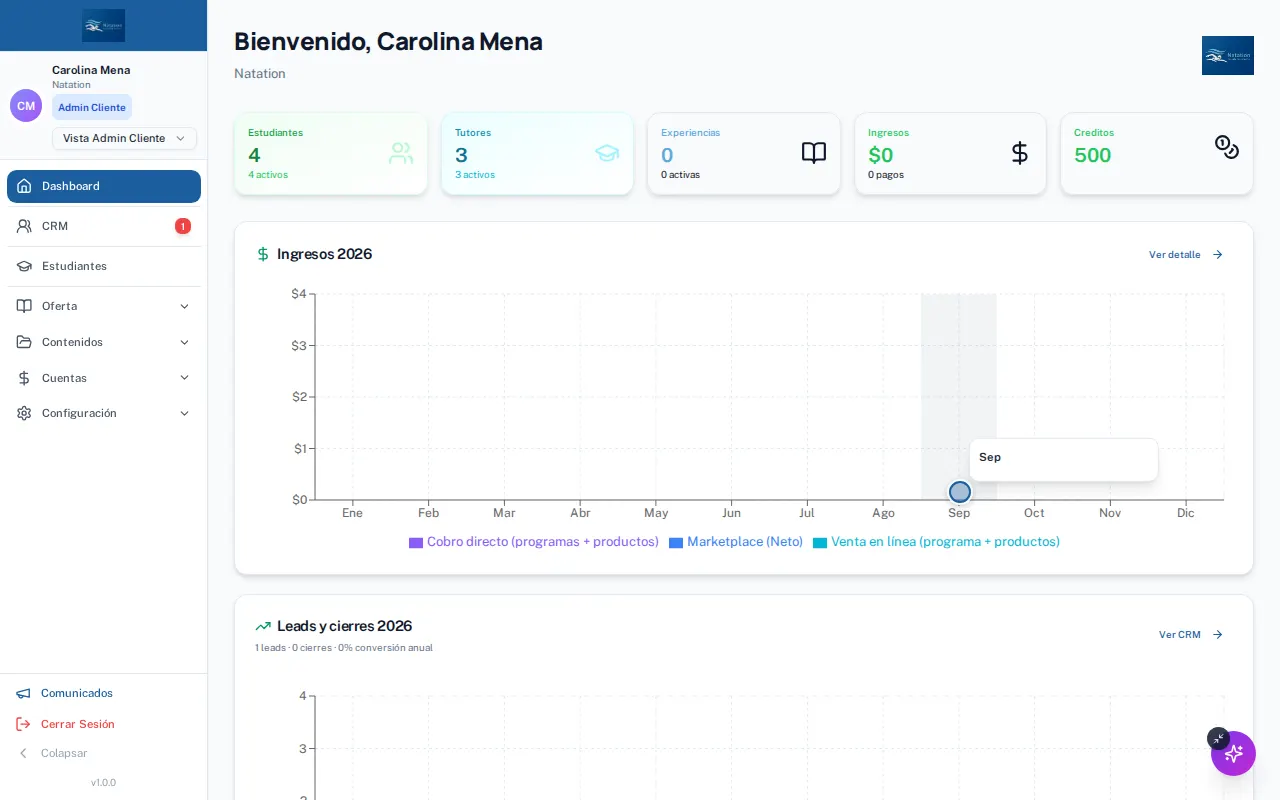This screenshot has width=1280, height=800.
Task: Go to Estudiantes in sidebar
Action: tap(104, 266)
